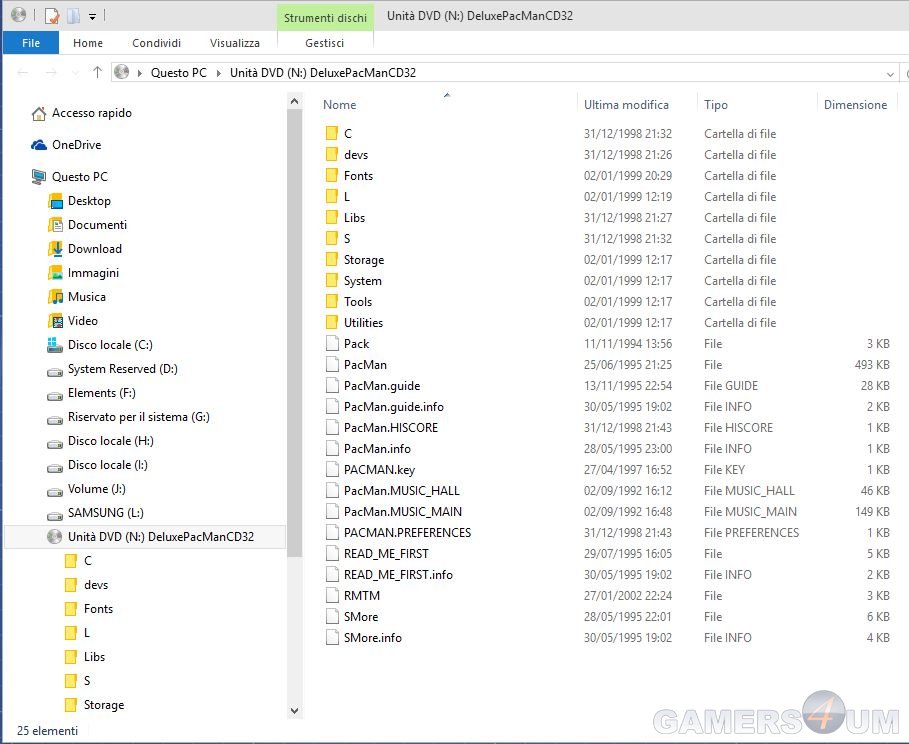
Task: Select Accesso rapido in the navigation pane
Action: [92, 113]
